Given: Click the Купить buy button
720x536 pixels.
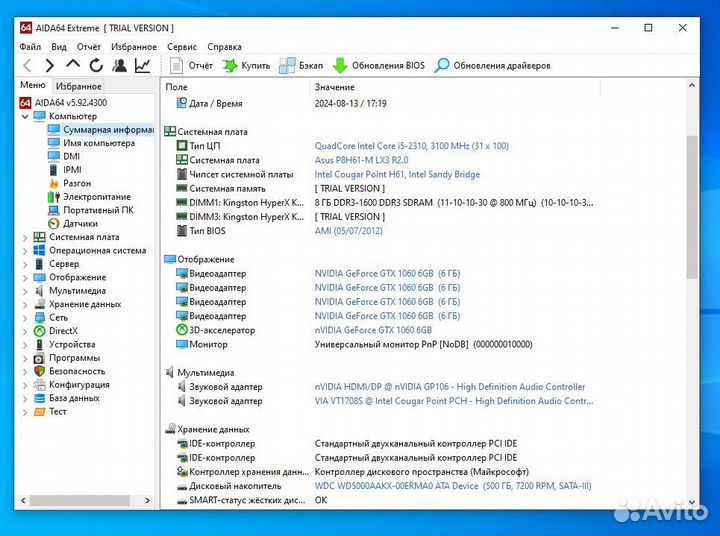Looking at the screenshot, I should pyautogui.click(x=247, y=66).
